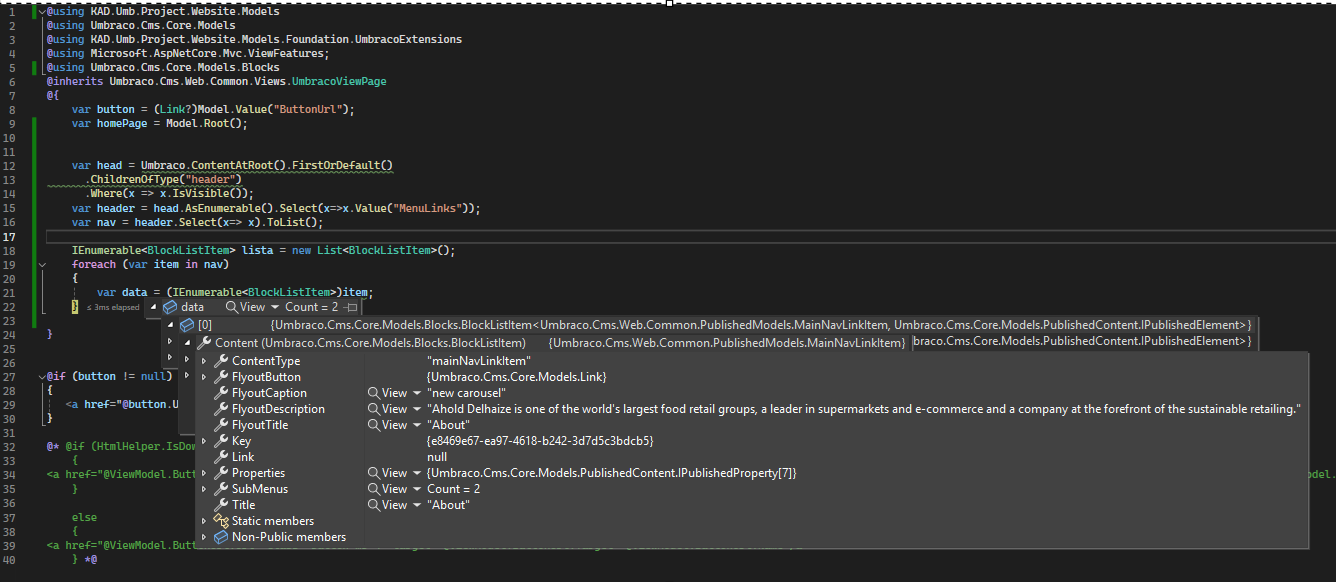Screen dimensions: 1336x582
Task: Select the "new carousel" value
Action: [466, 393]
